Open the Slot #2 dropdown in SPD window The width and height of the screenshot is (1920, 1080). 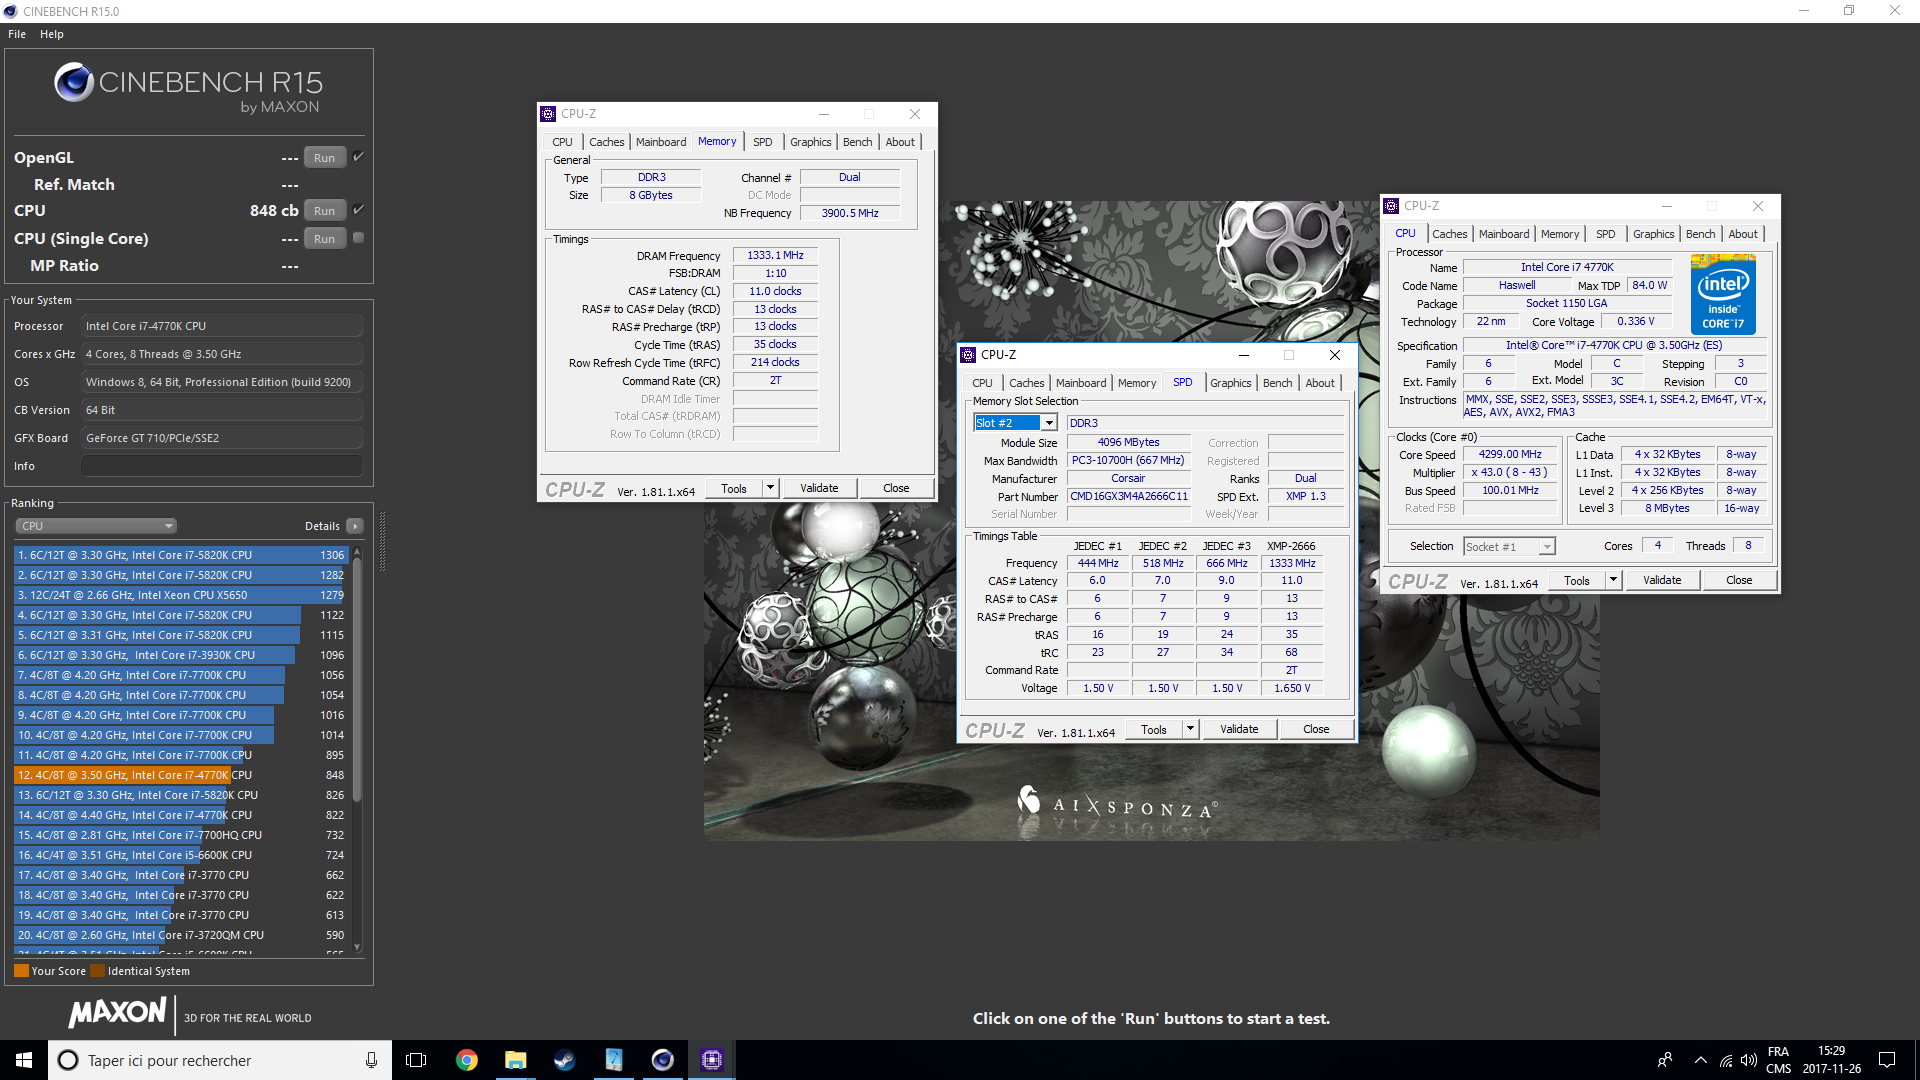click(x=1049, y=423)
